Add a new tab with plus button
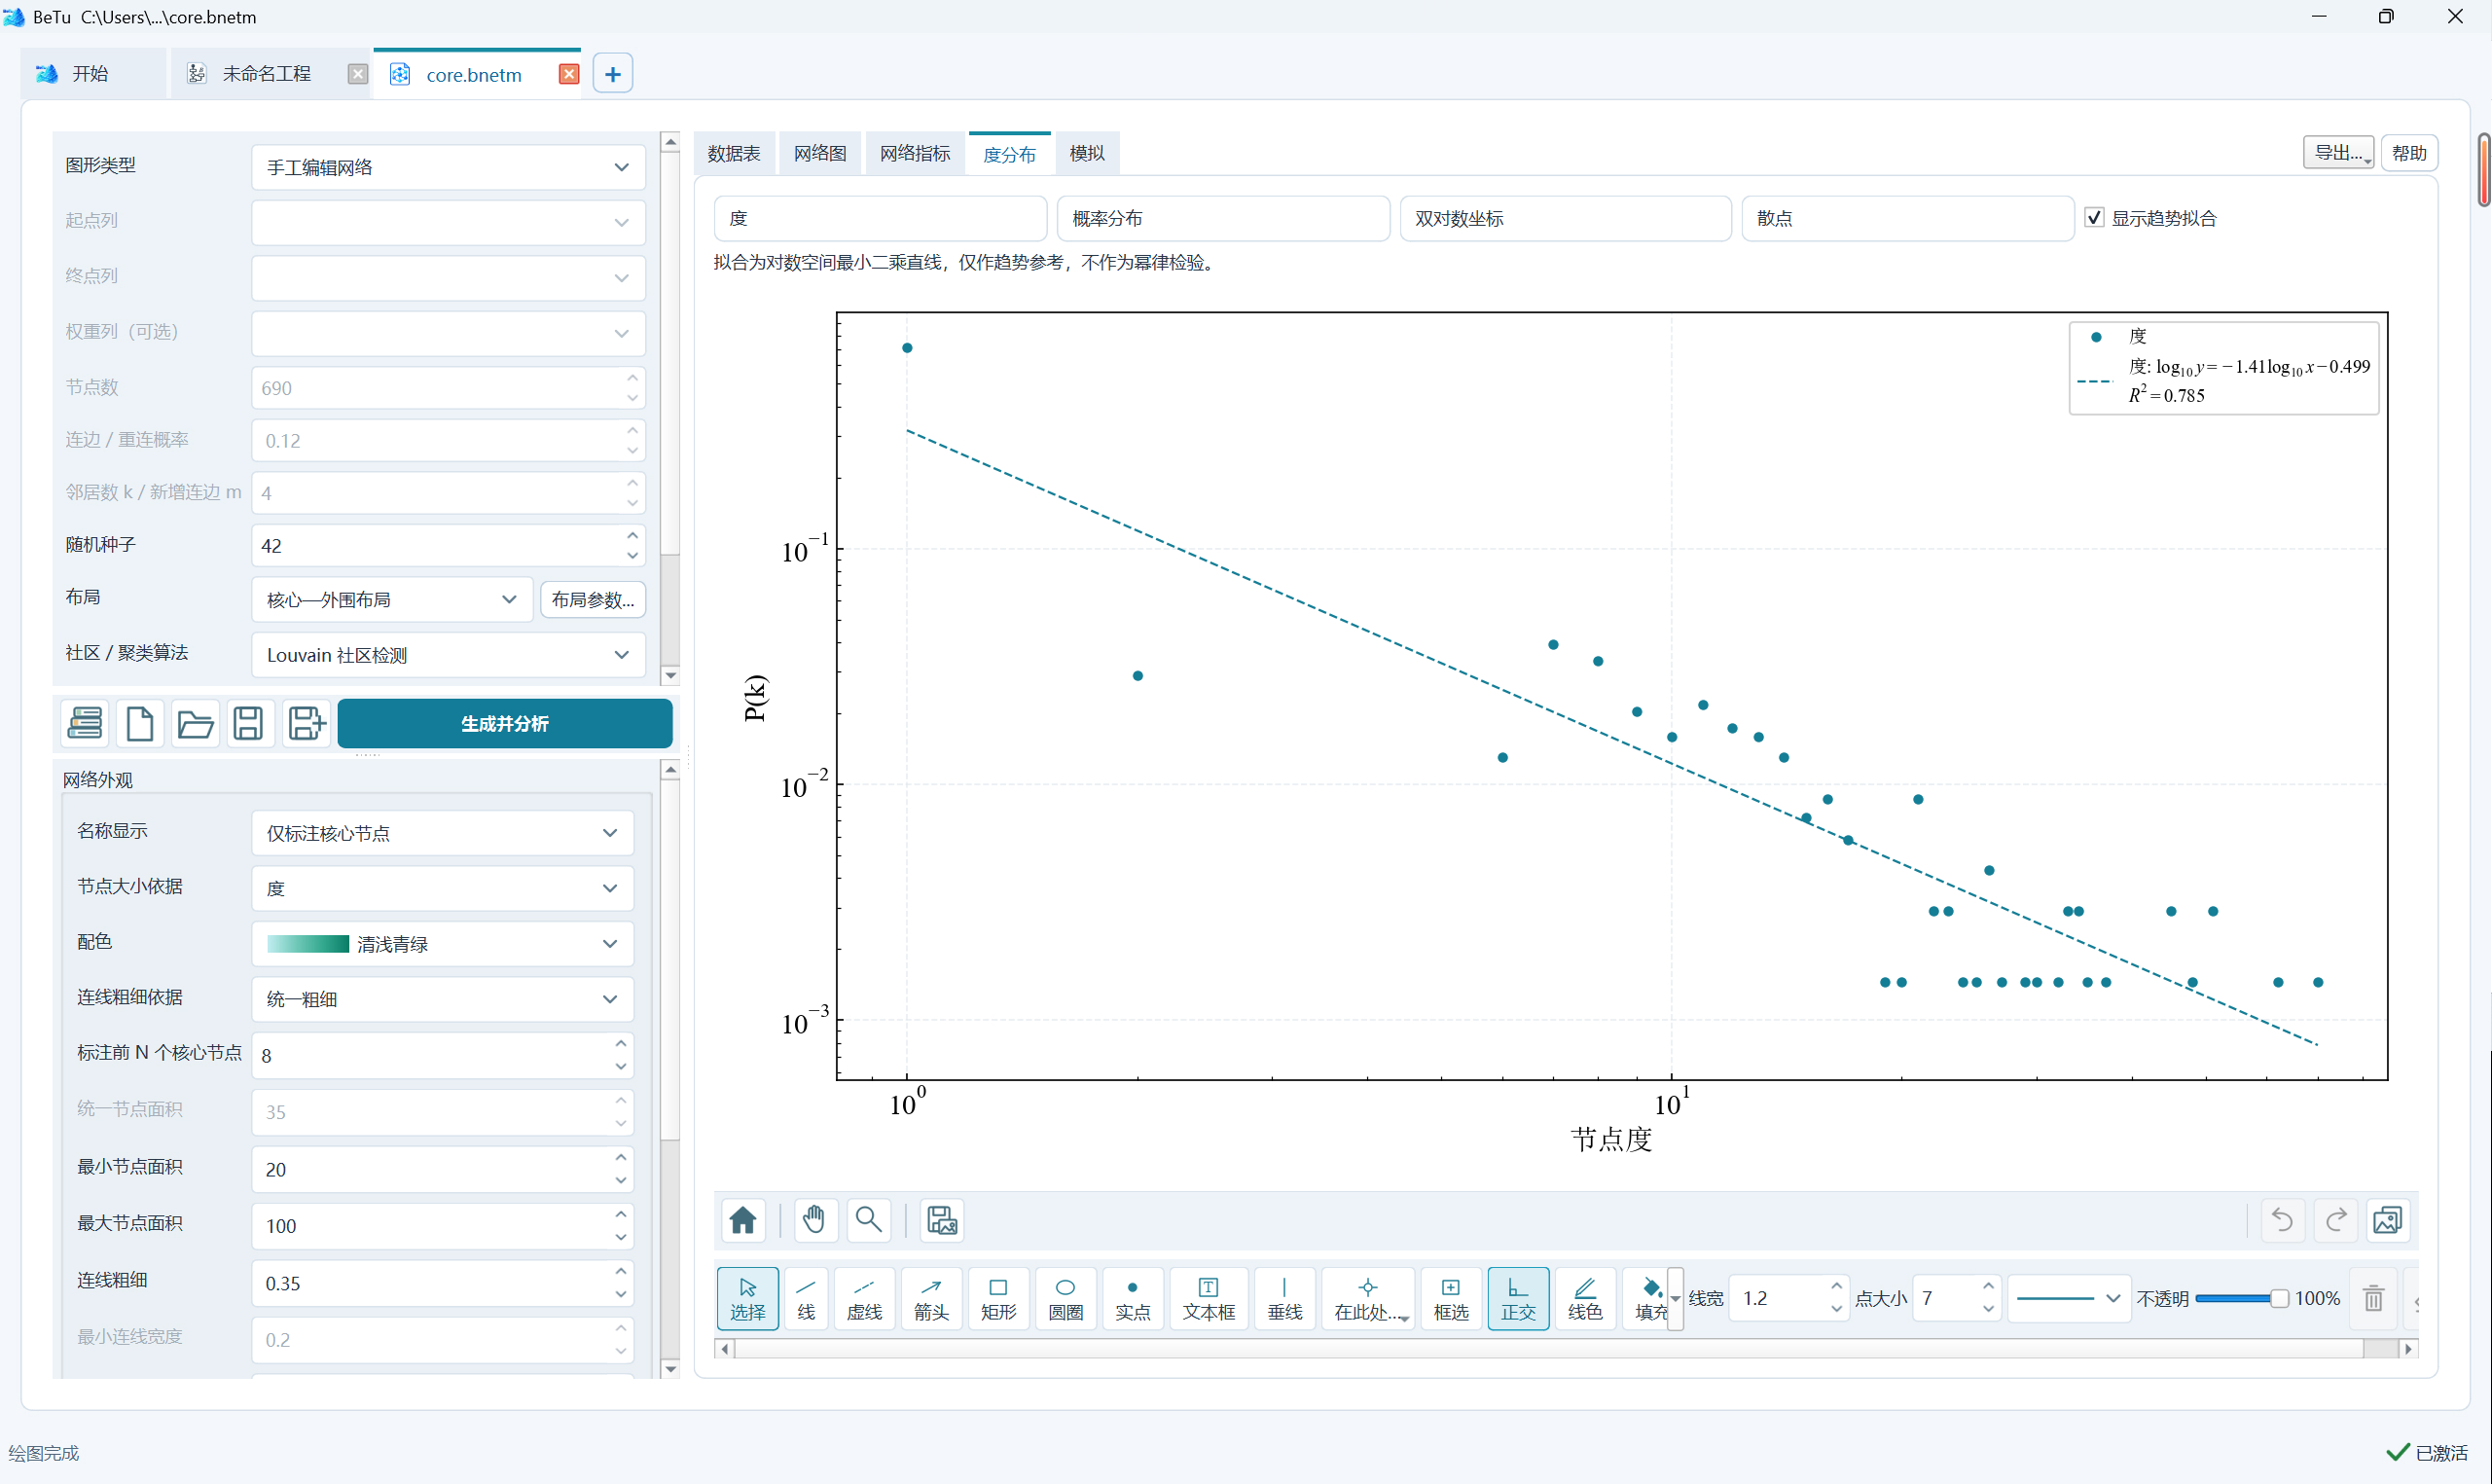This screenshot has width=2492, height=1484. pos(612,74)
